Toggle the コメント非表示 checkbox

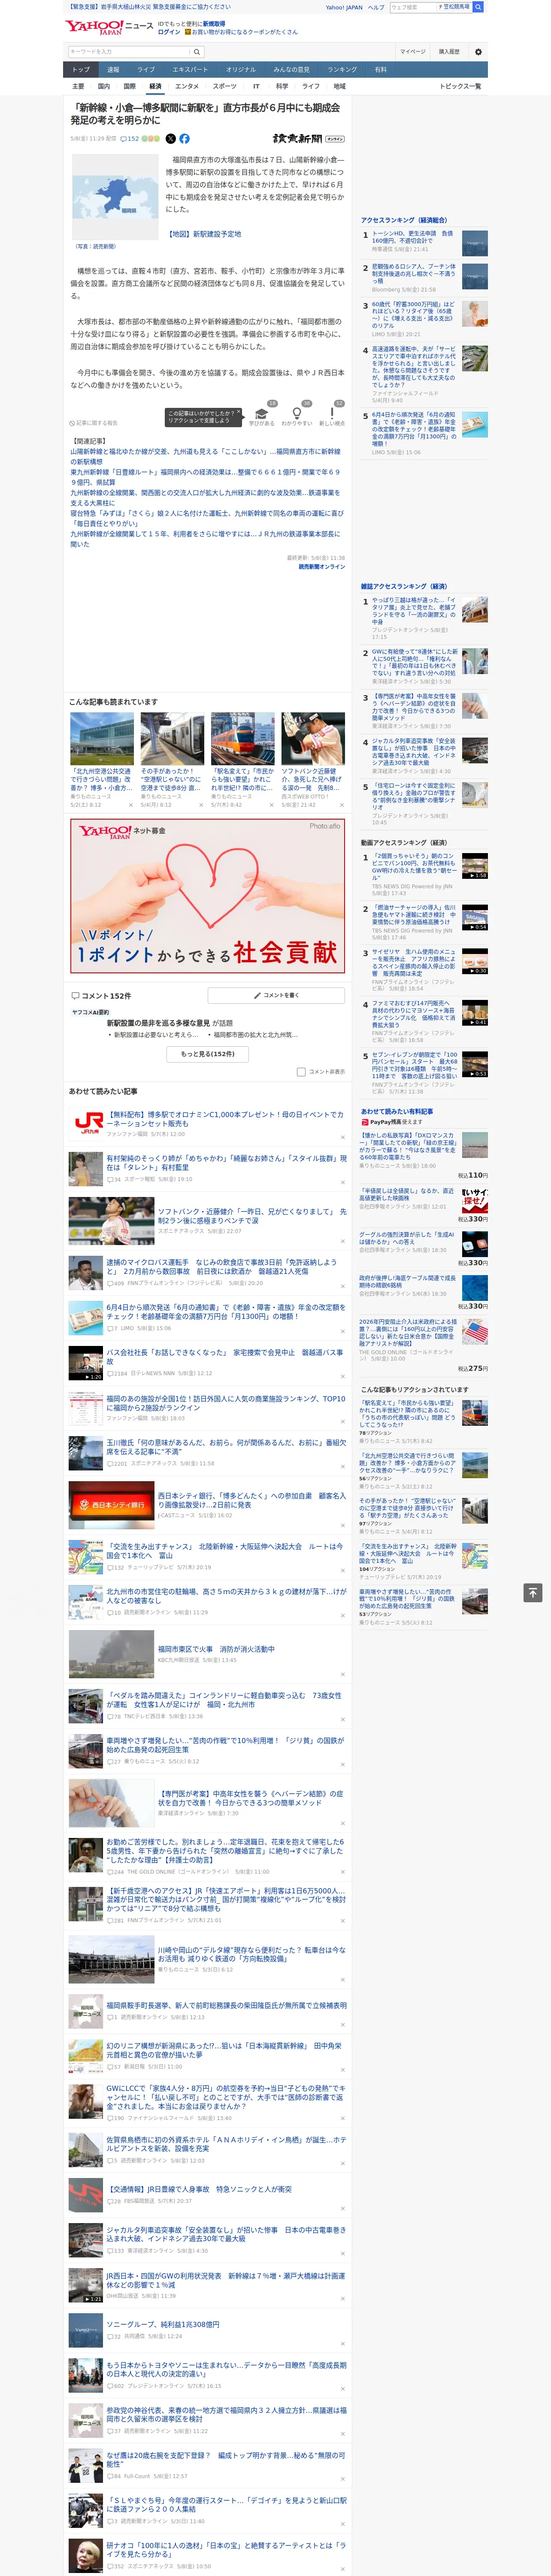(301, 1072)
